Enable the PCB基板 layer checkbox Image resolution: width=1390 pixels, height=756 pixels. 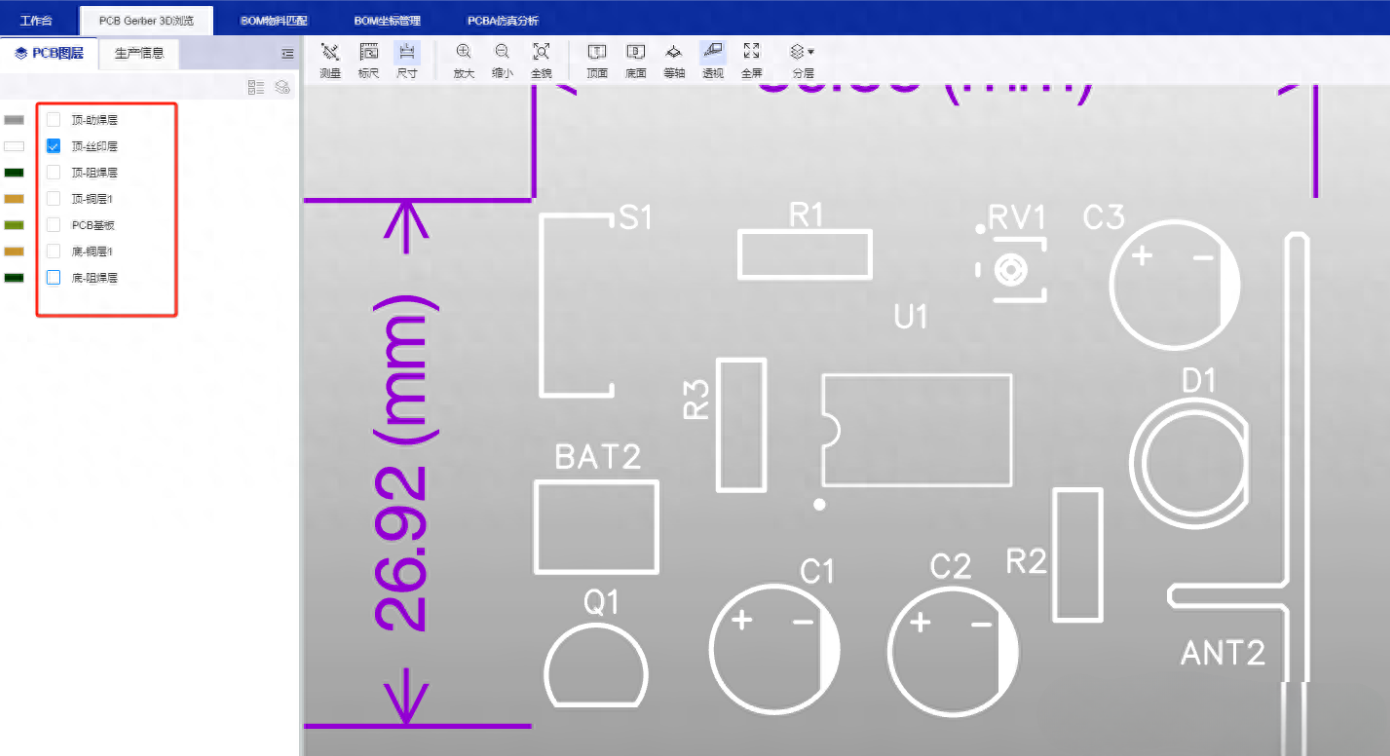pos(54,225)
